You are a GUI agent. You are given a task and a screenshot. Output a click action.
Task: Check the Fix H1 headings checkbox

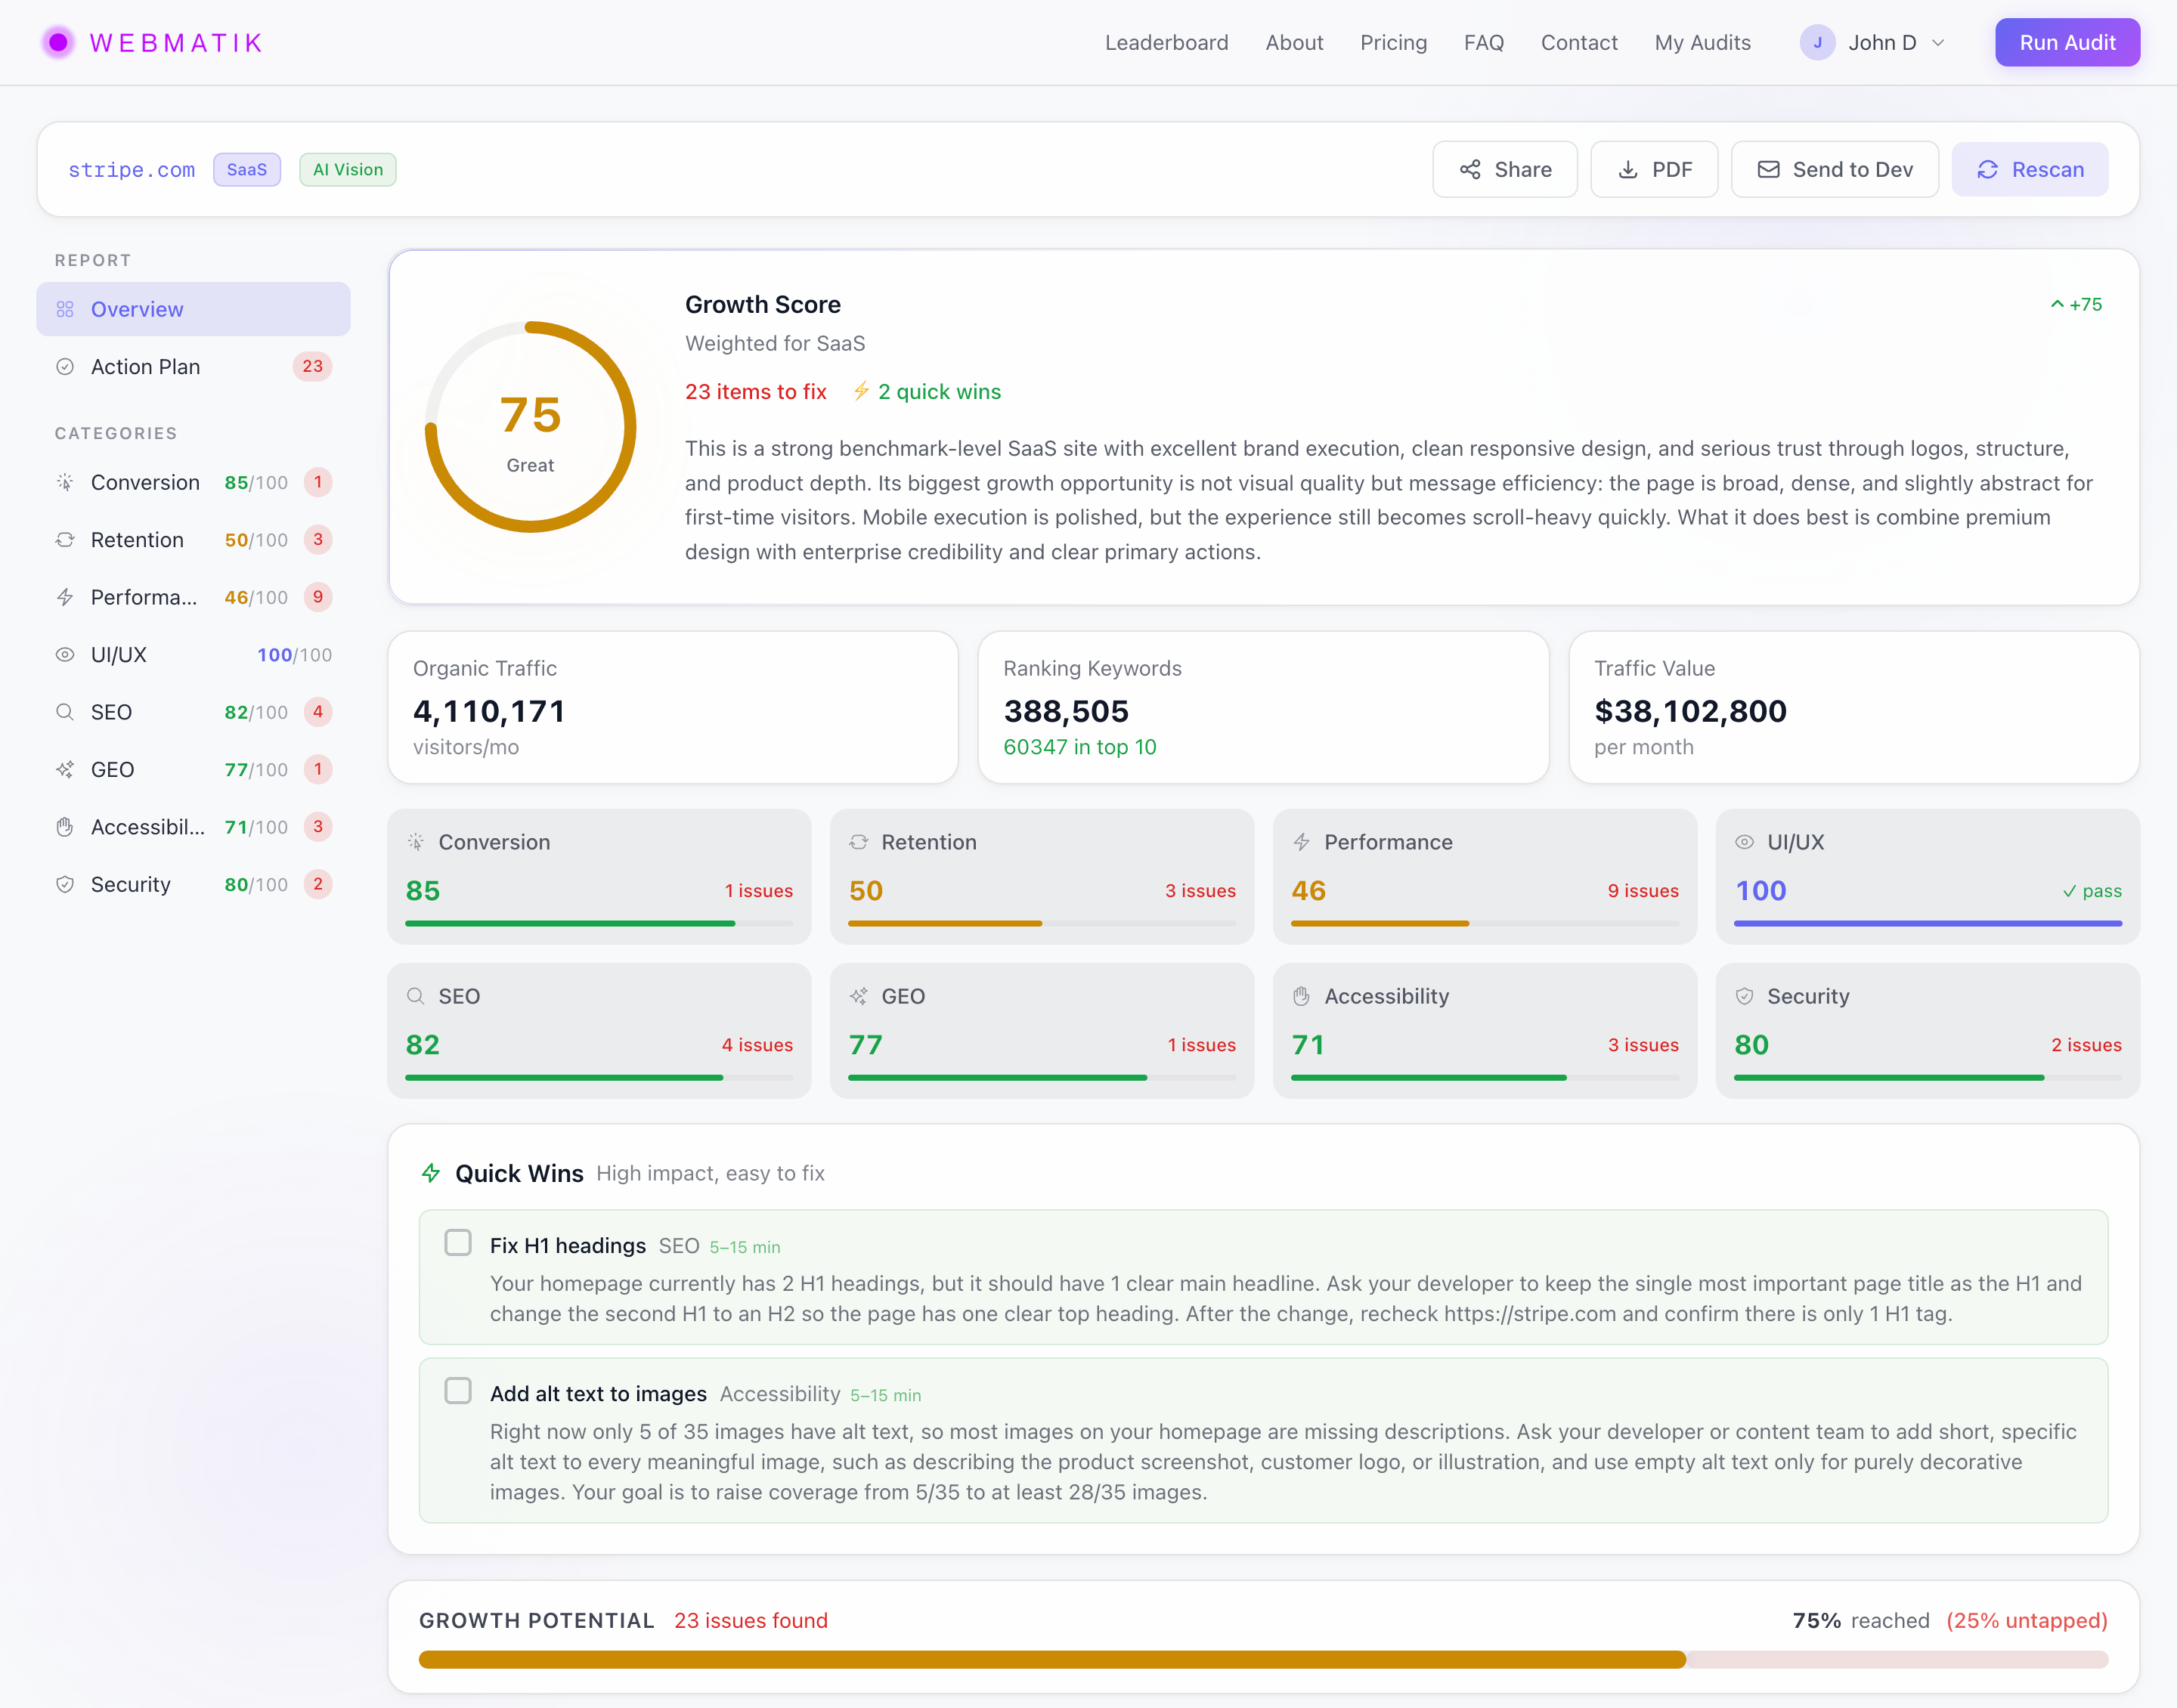pos(458,1243)
